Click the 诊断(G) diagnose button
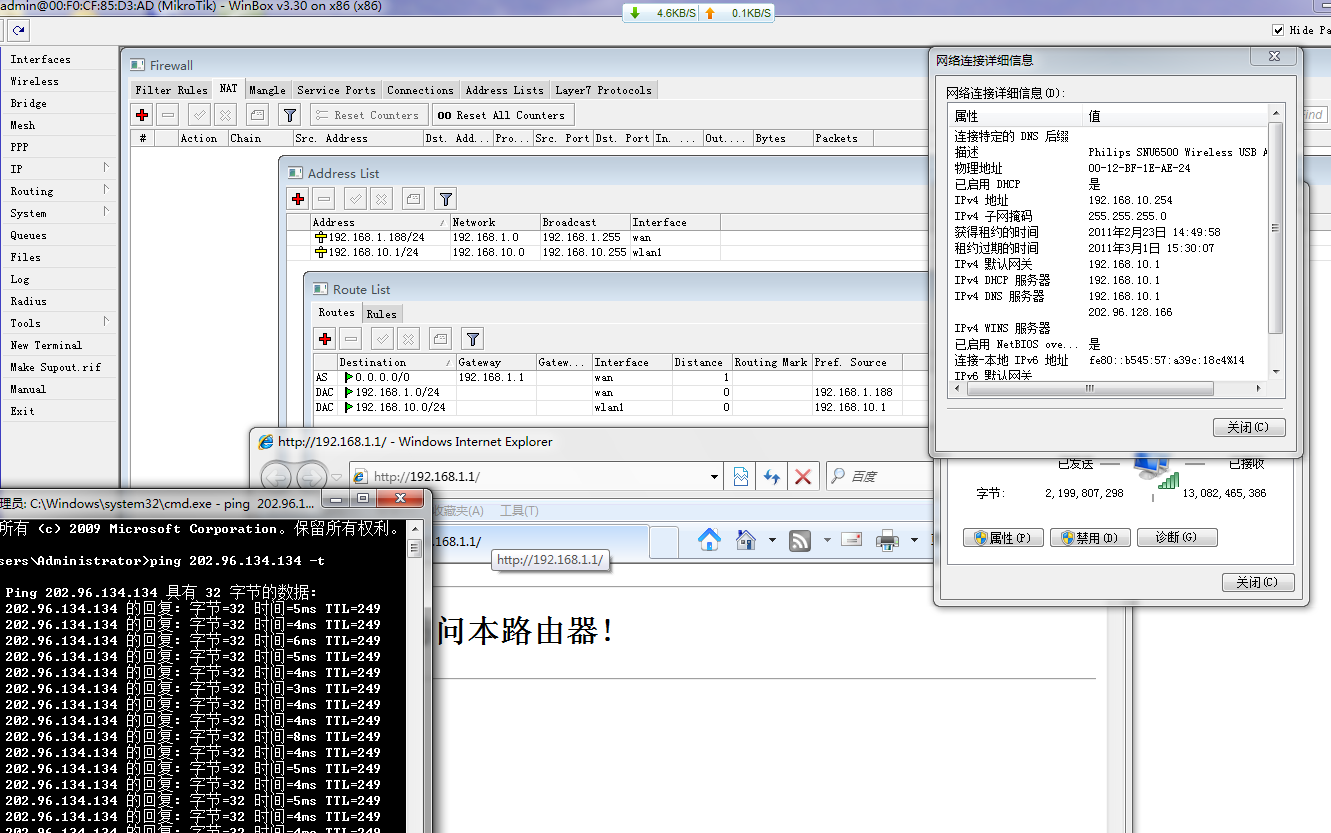1331x833 pixels. tap(1176, 538)
